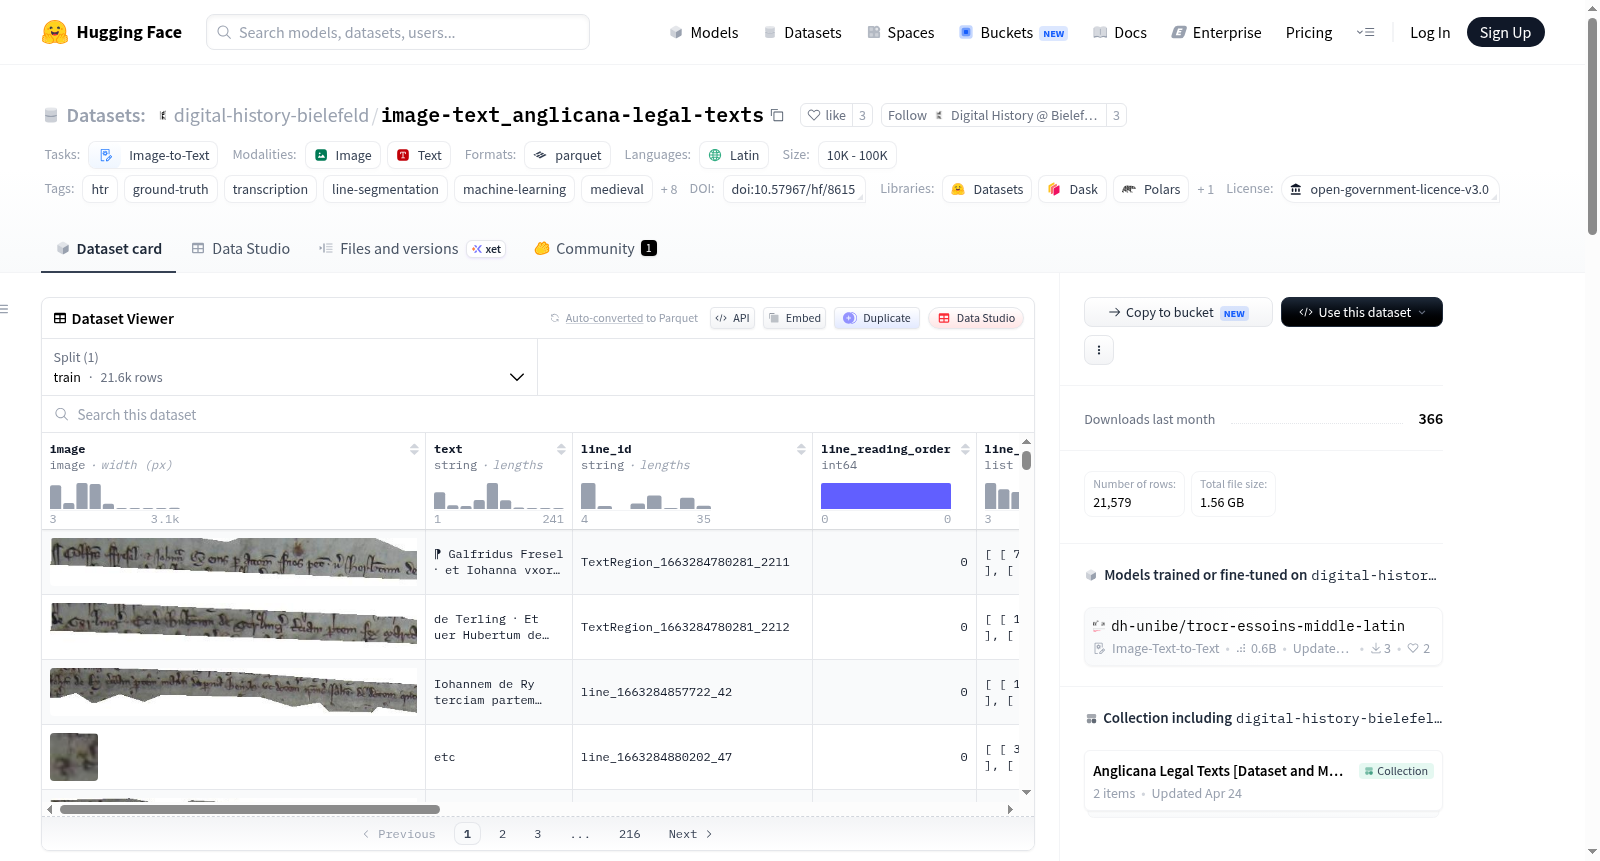The height and width of the screenshot is (861, 1600).
Task: Click the Image-to-Text task tag
Action: click(153, 155)
